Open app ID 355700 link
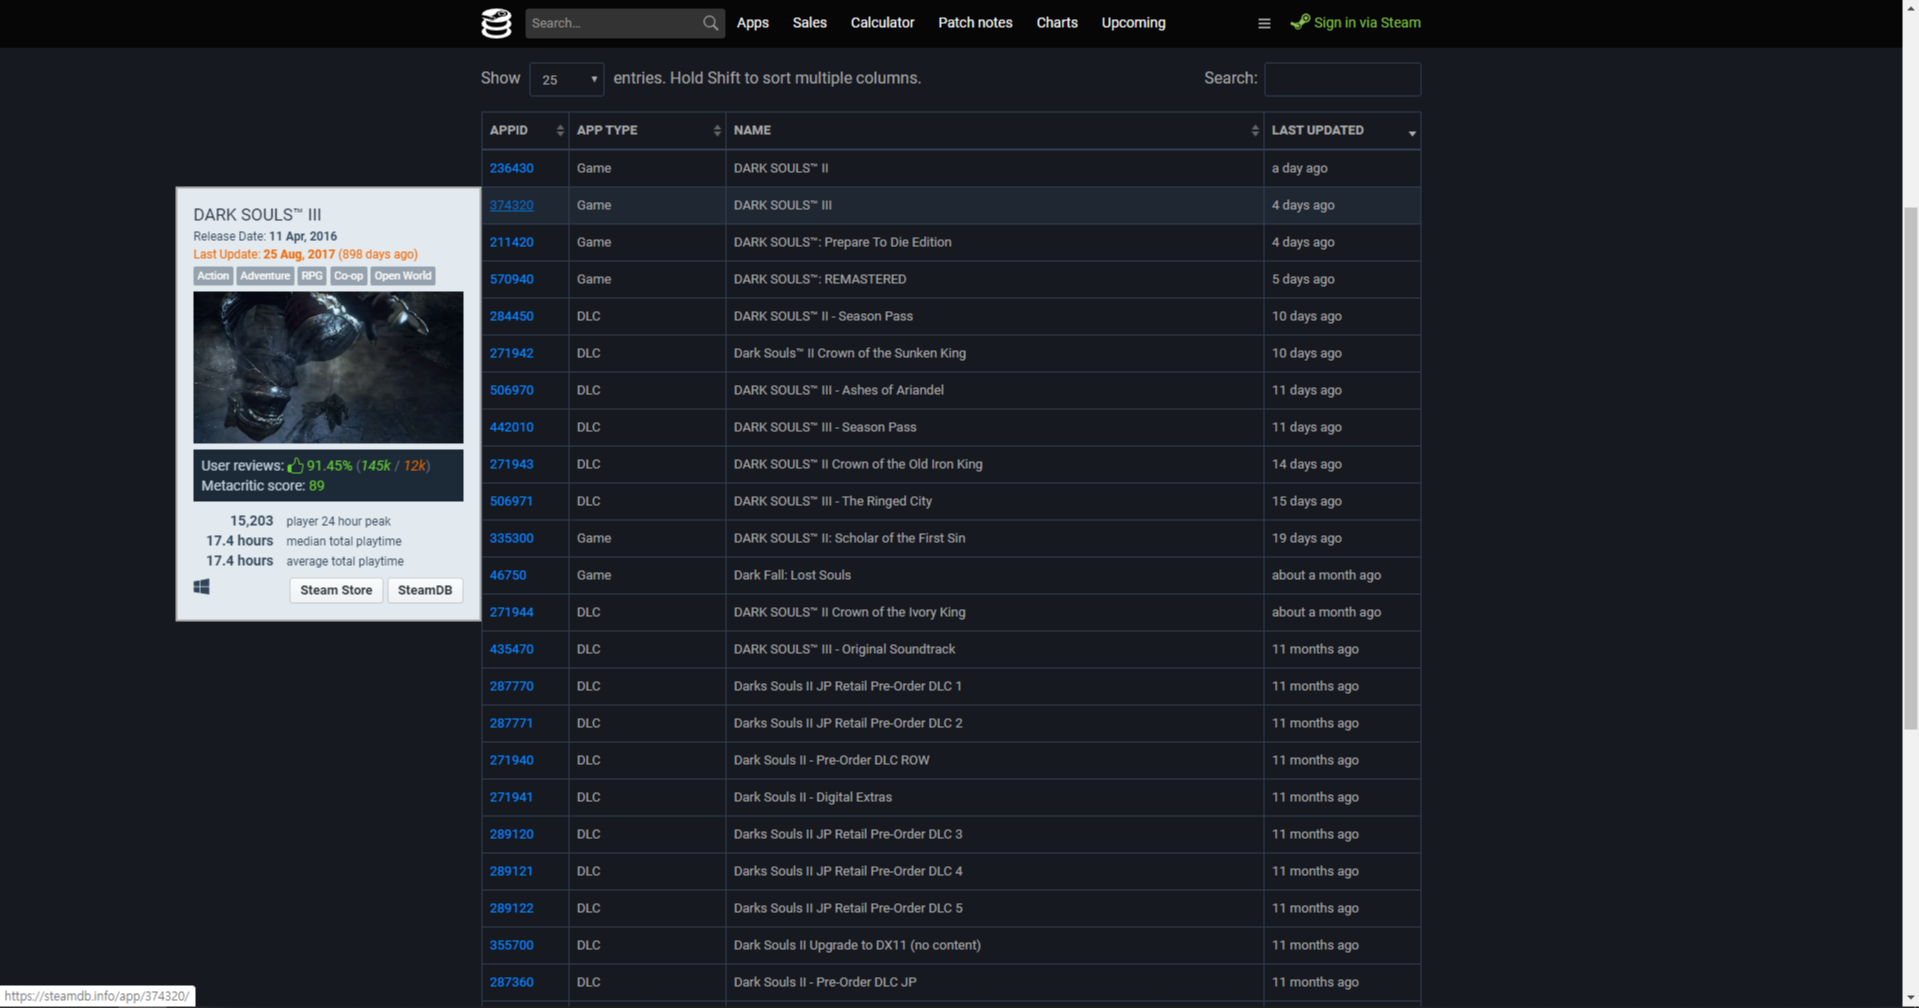The width and height of the screenshot is (1919, 1008). pyautogui.click(x=511, y=945)
